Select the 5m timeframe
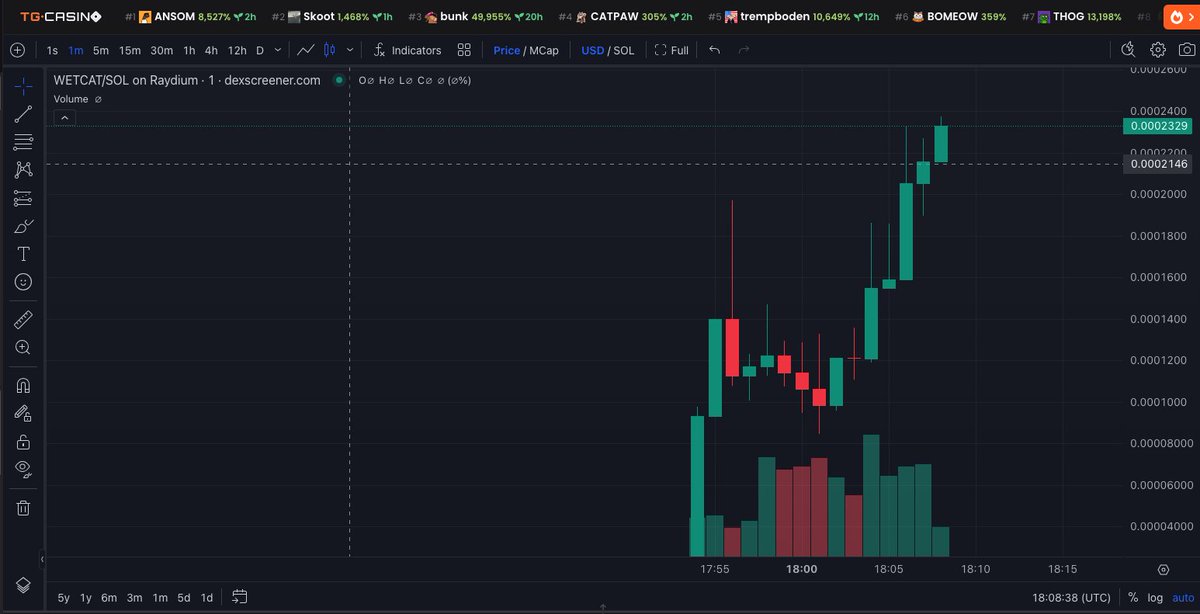1200x614 pixels. coord(101,50)
